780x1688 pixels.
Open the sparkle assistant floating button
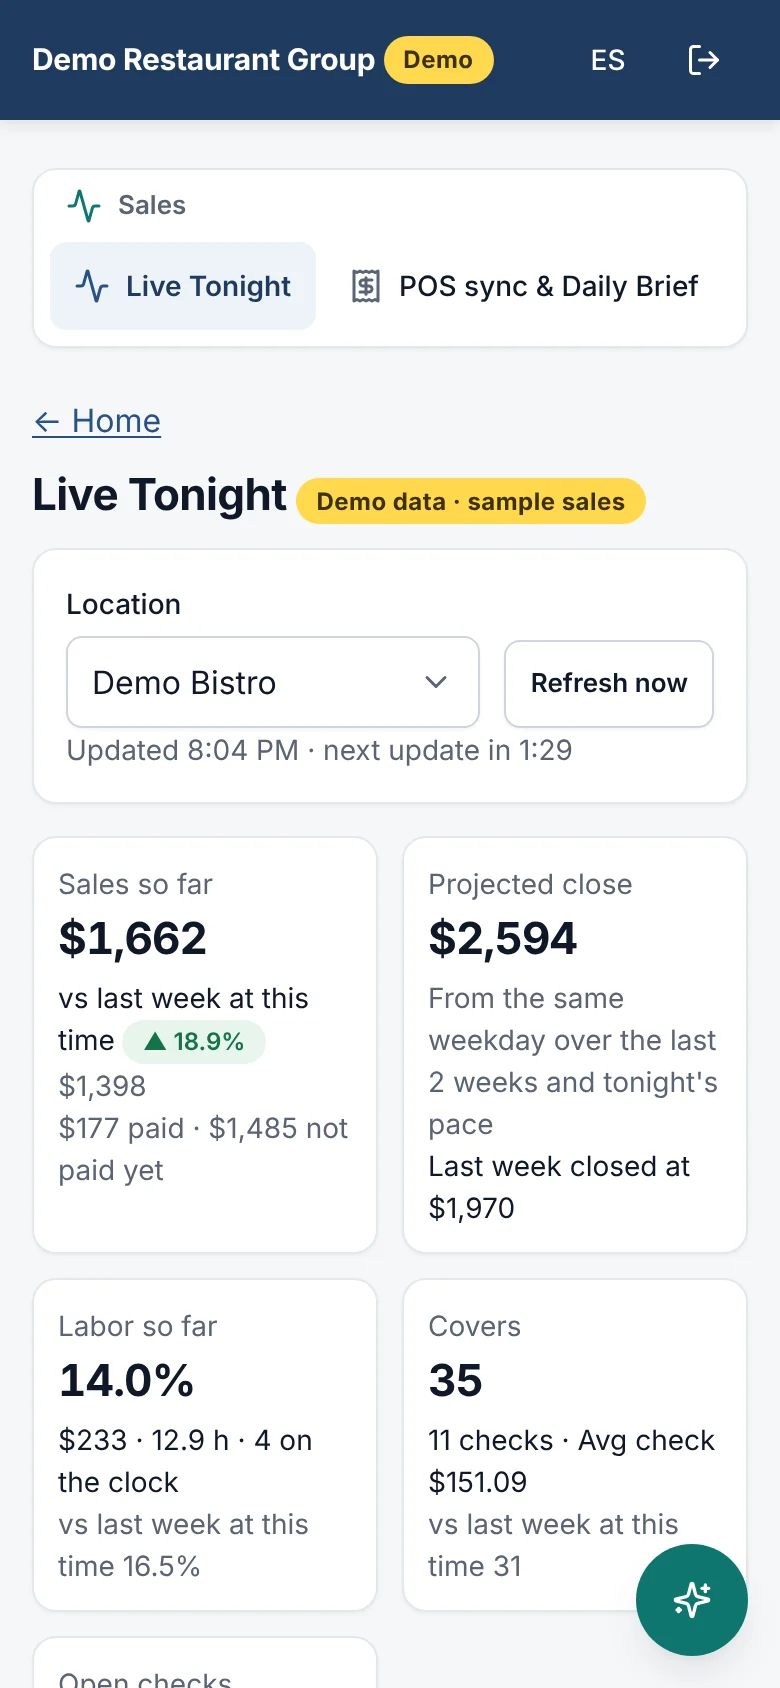(x=692, y=1600)
